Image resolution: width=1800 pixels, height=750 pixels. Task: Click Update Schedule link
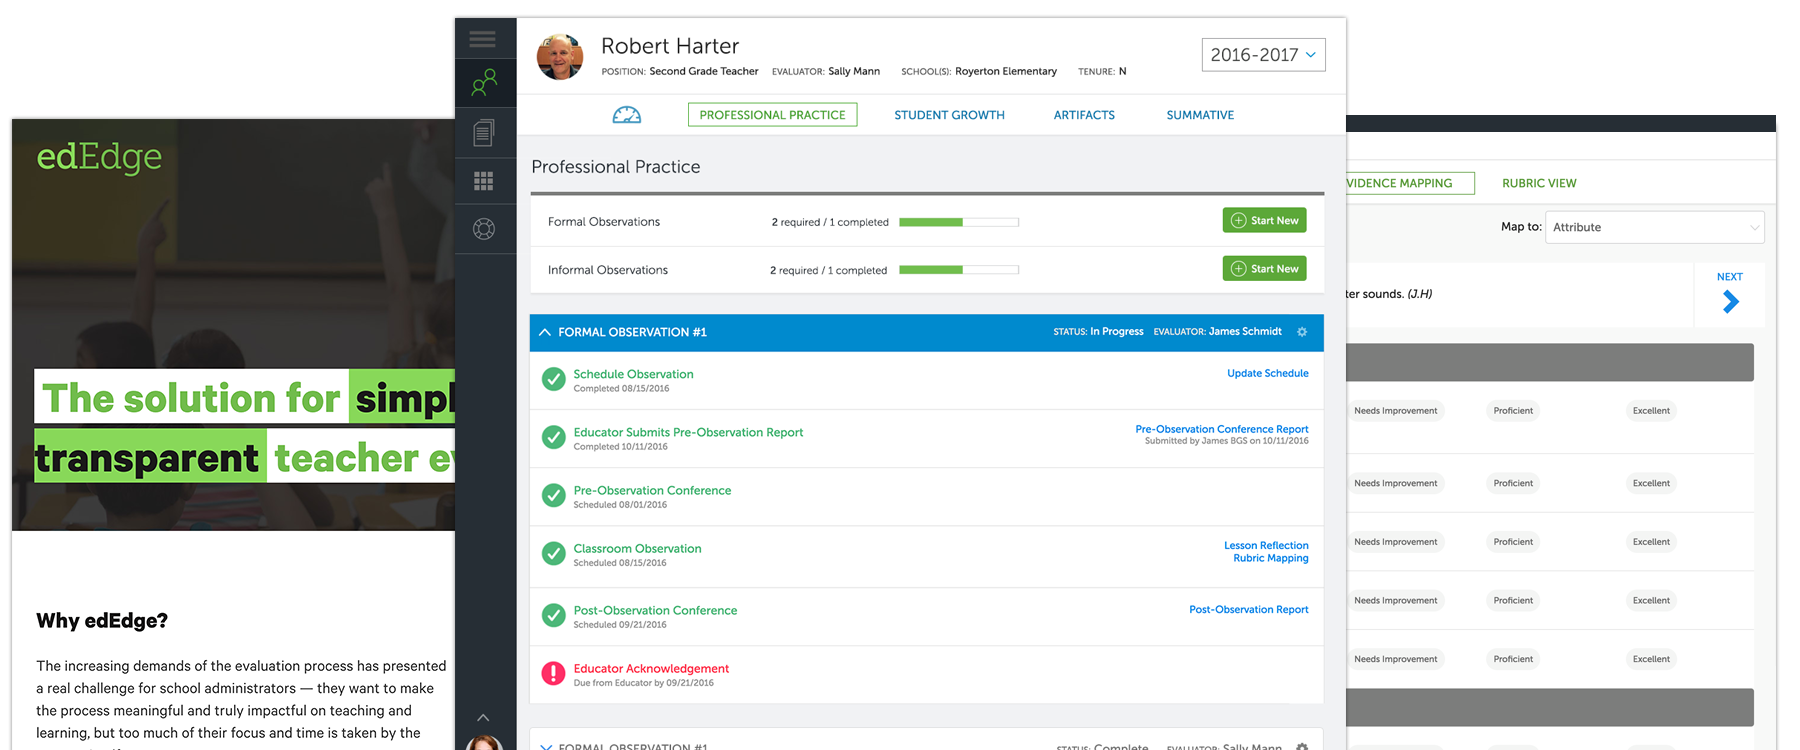click(1268, 373)
